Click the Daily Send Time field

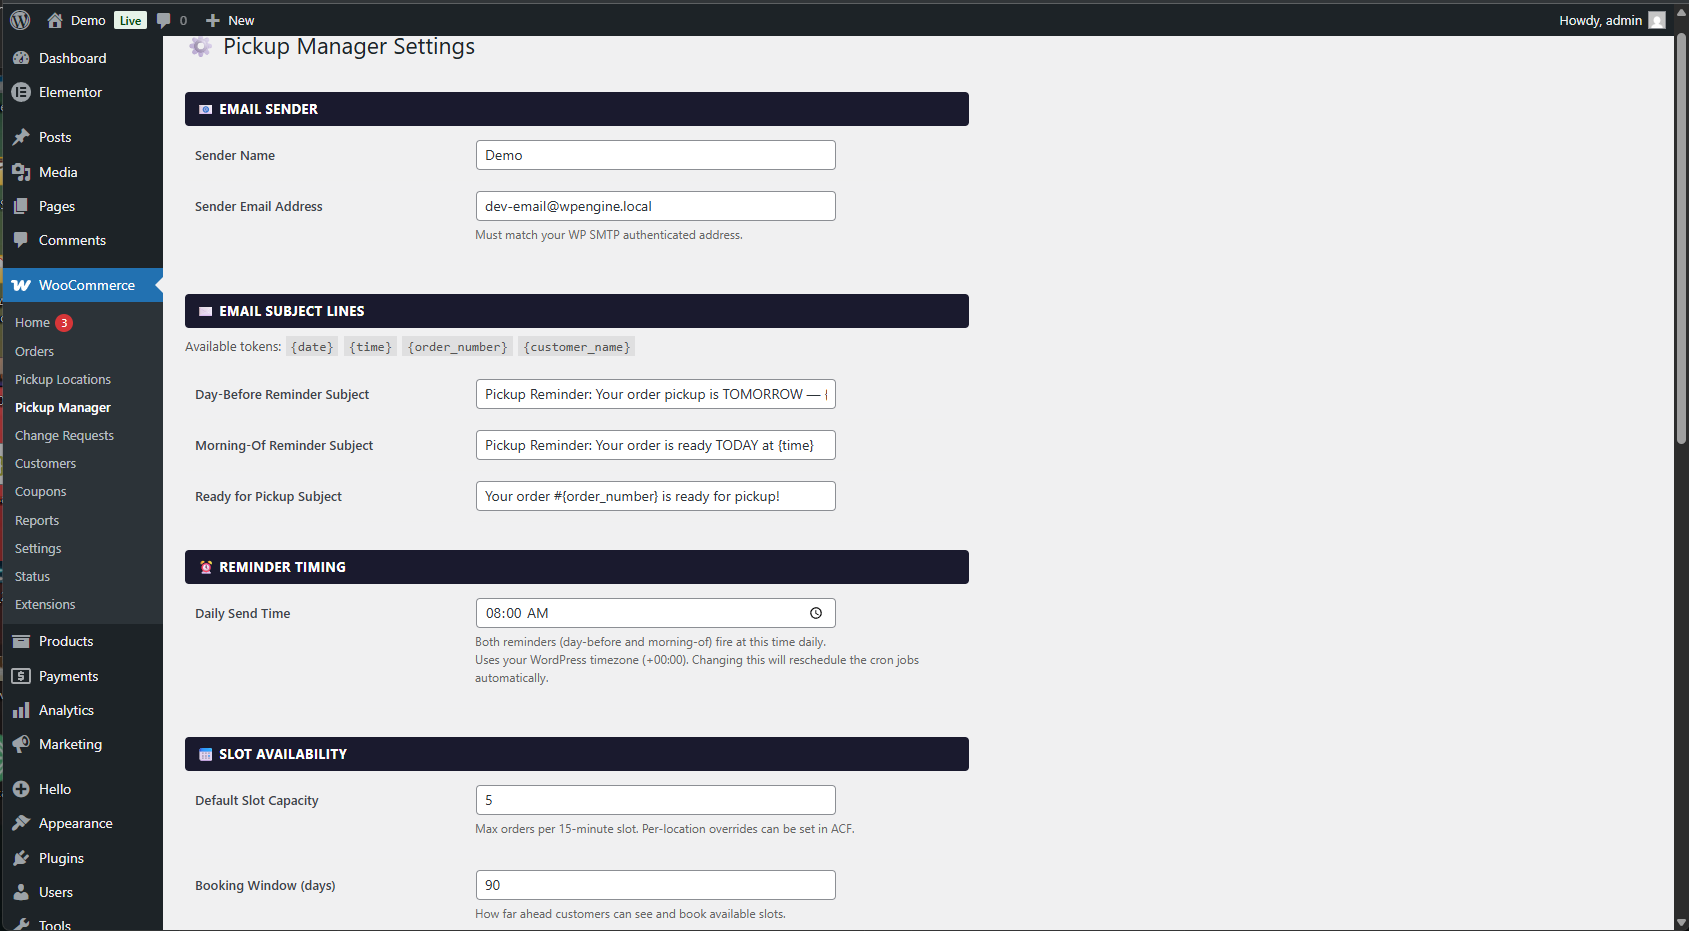click(656, 613)
